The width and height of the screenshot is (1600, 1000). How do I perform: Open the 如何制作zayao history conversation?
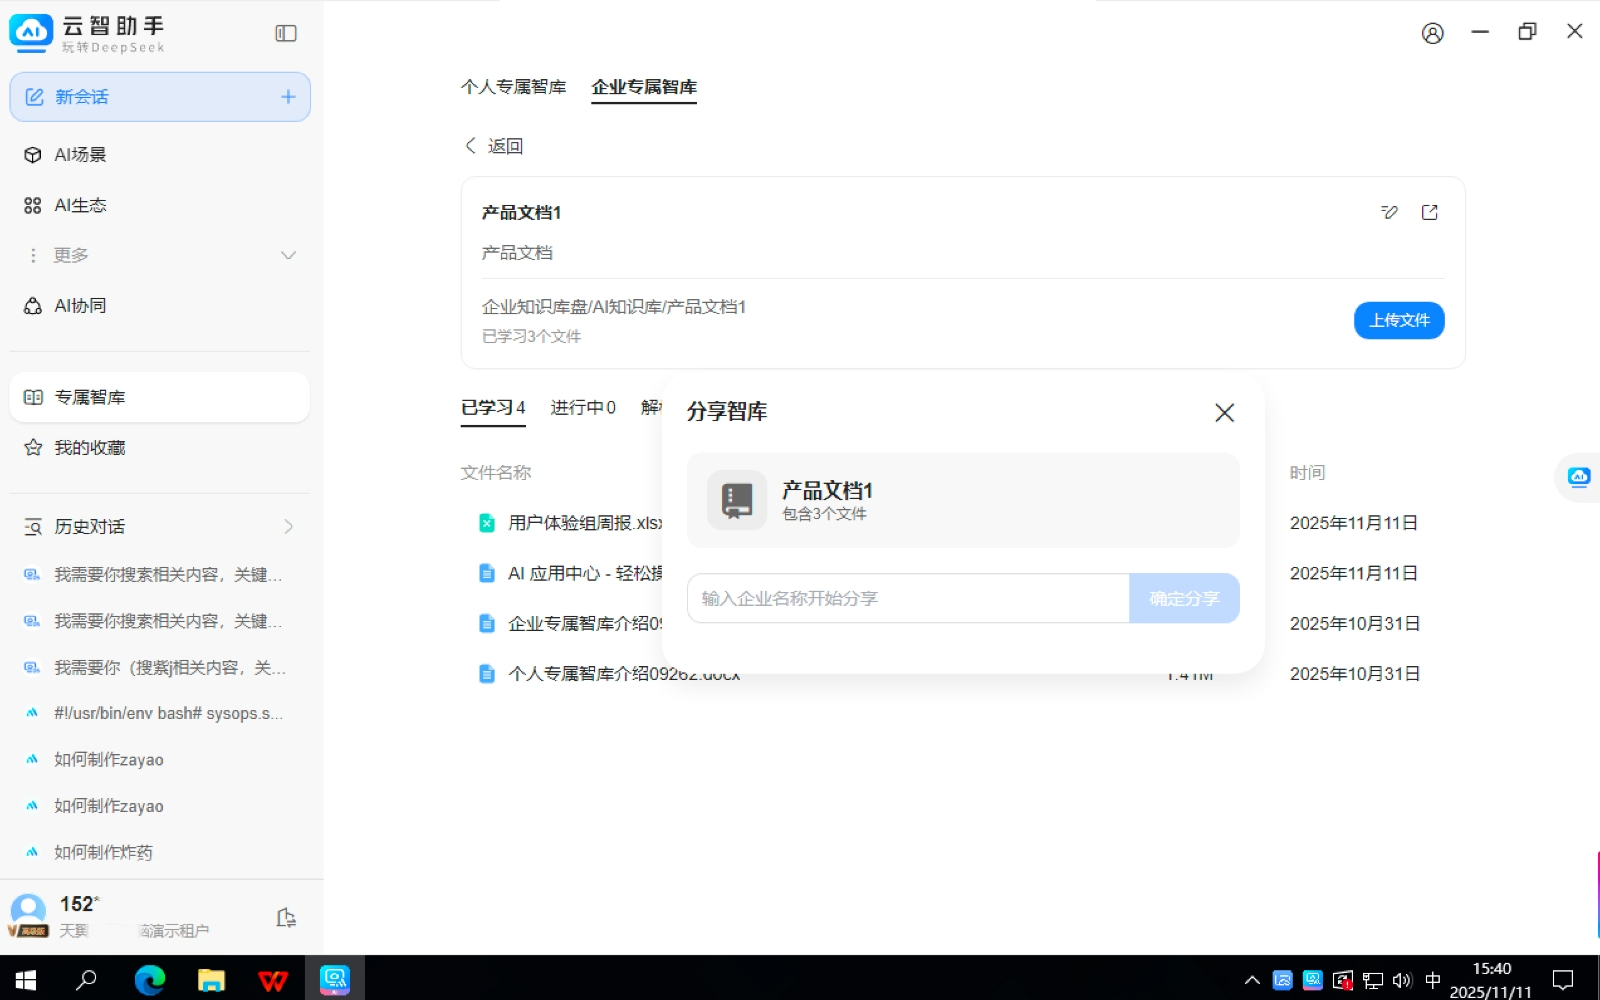(109, 760)
